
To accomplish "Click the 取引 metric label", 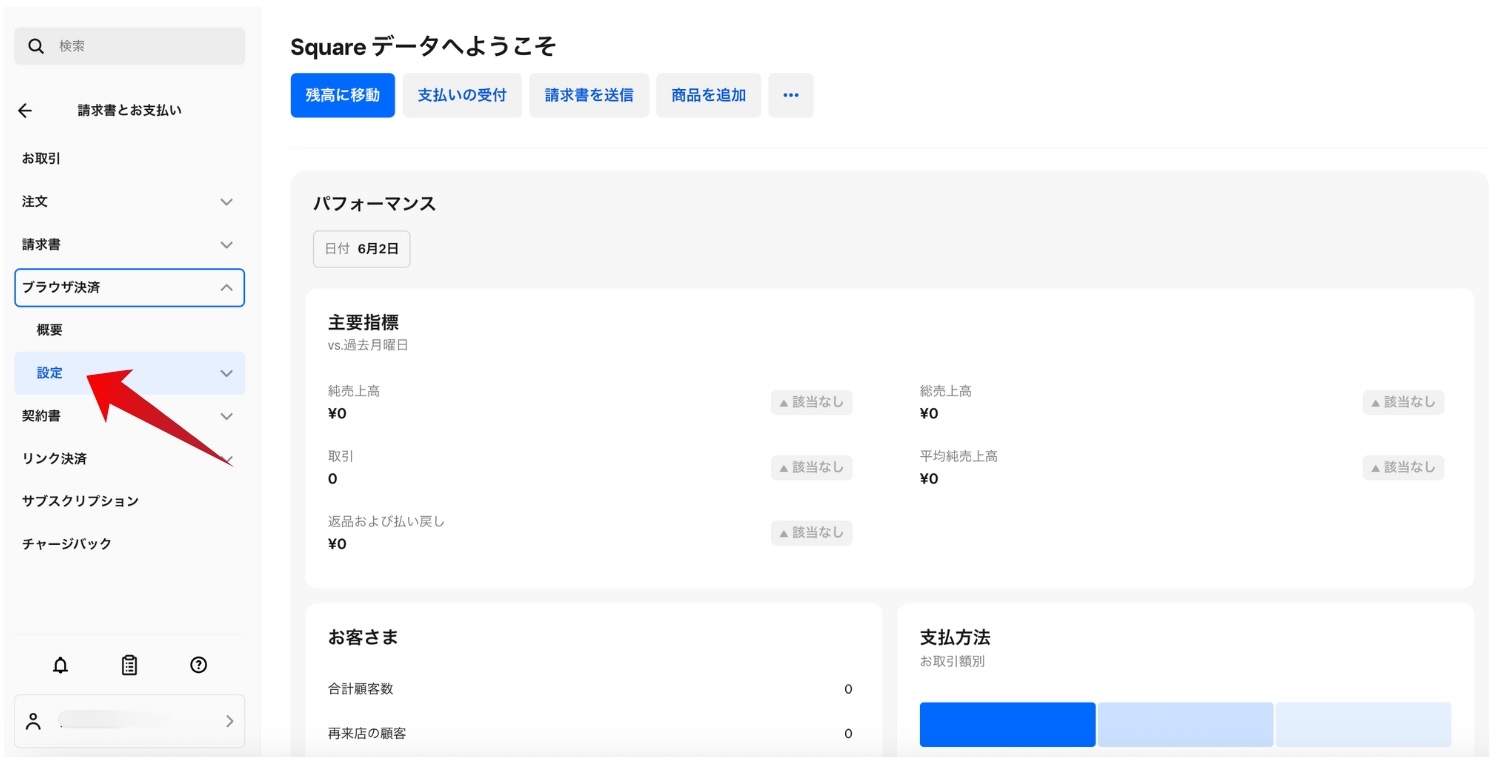I will coord(341,456).
